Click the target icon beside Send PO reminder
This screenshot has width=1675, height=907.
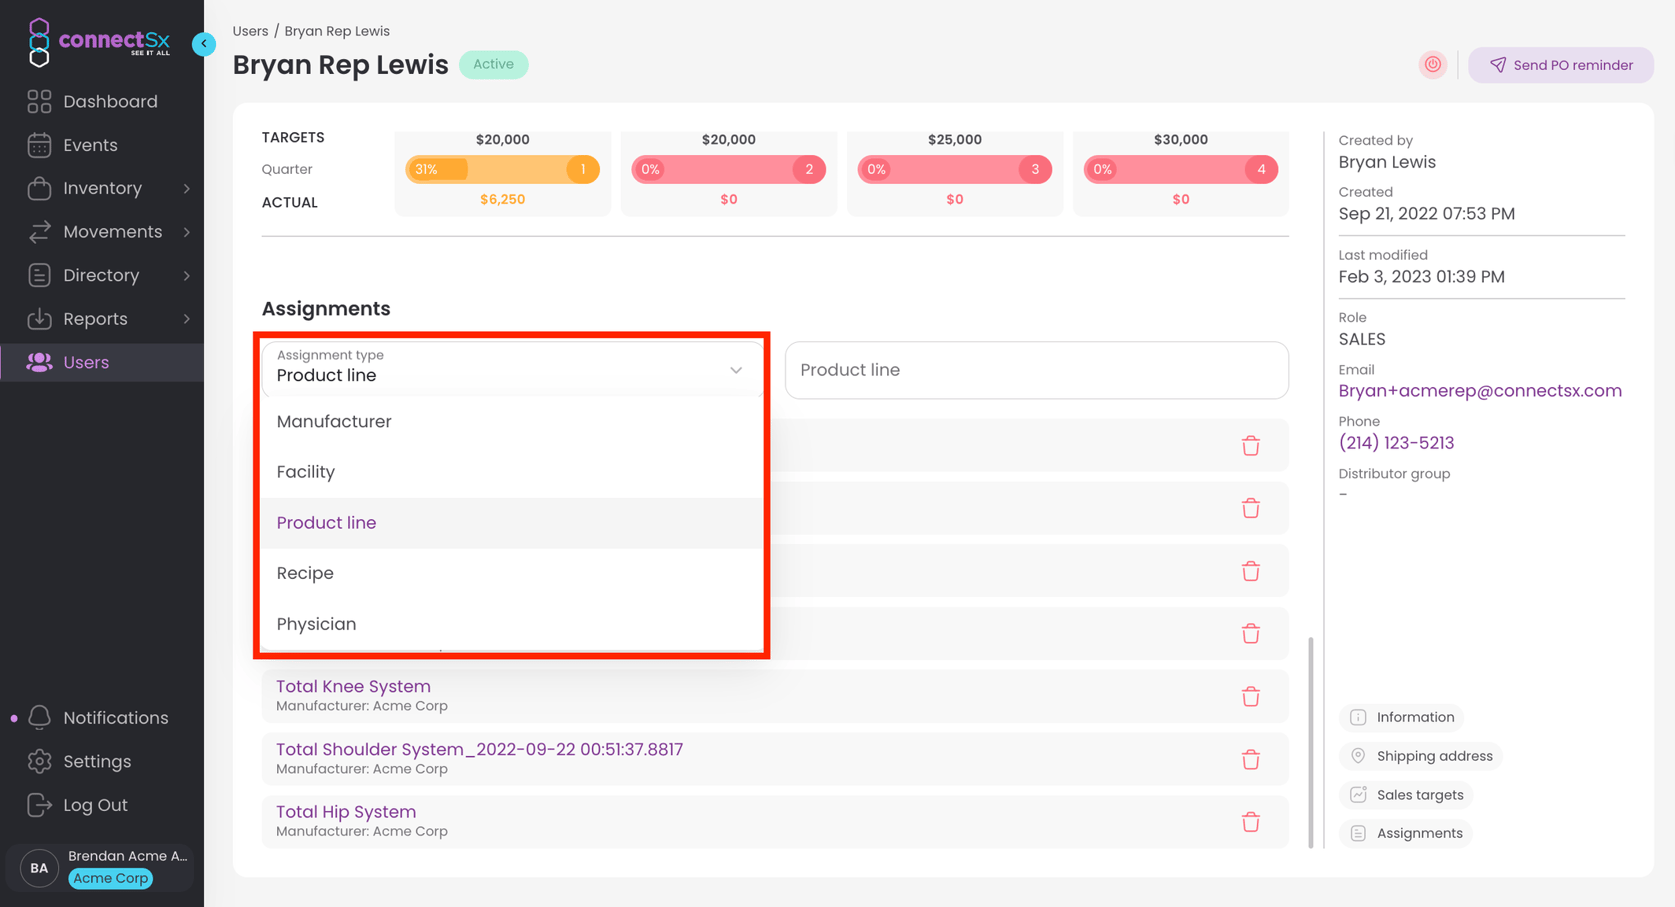1433,64
